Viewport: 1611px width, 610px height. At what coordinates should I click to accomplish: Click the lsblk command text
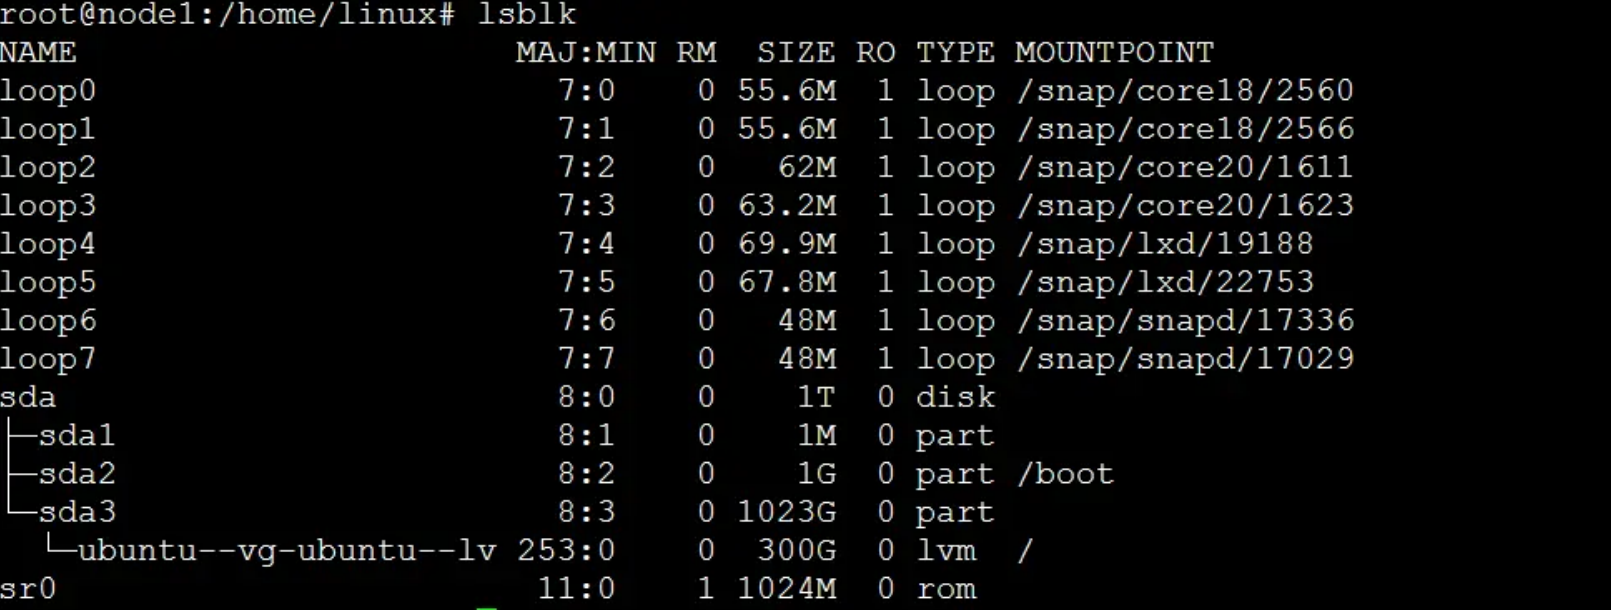tap(527, 14)
